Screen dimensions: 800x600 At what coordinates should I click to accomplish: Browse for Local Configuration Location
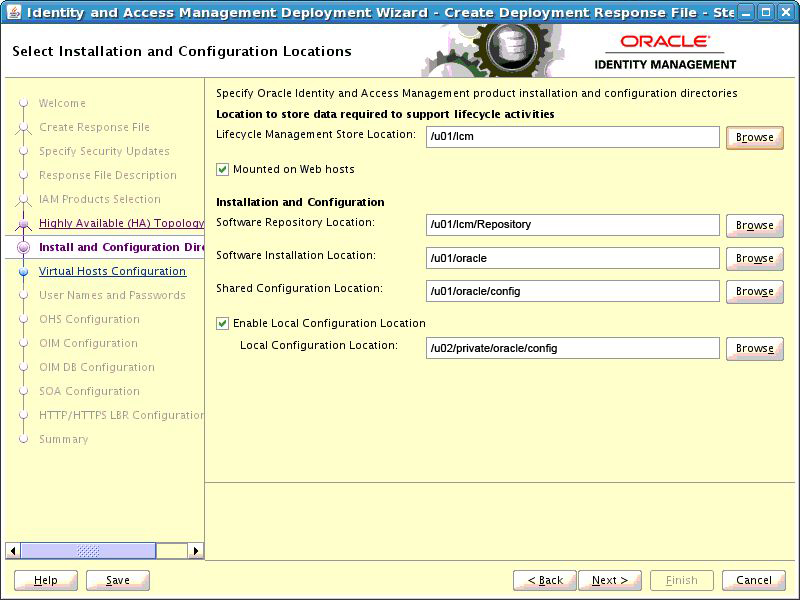point(755,348)
